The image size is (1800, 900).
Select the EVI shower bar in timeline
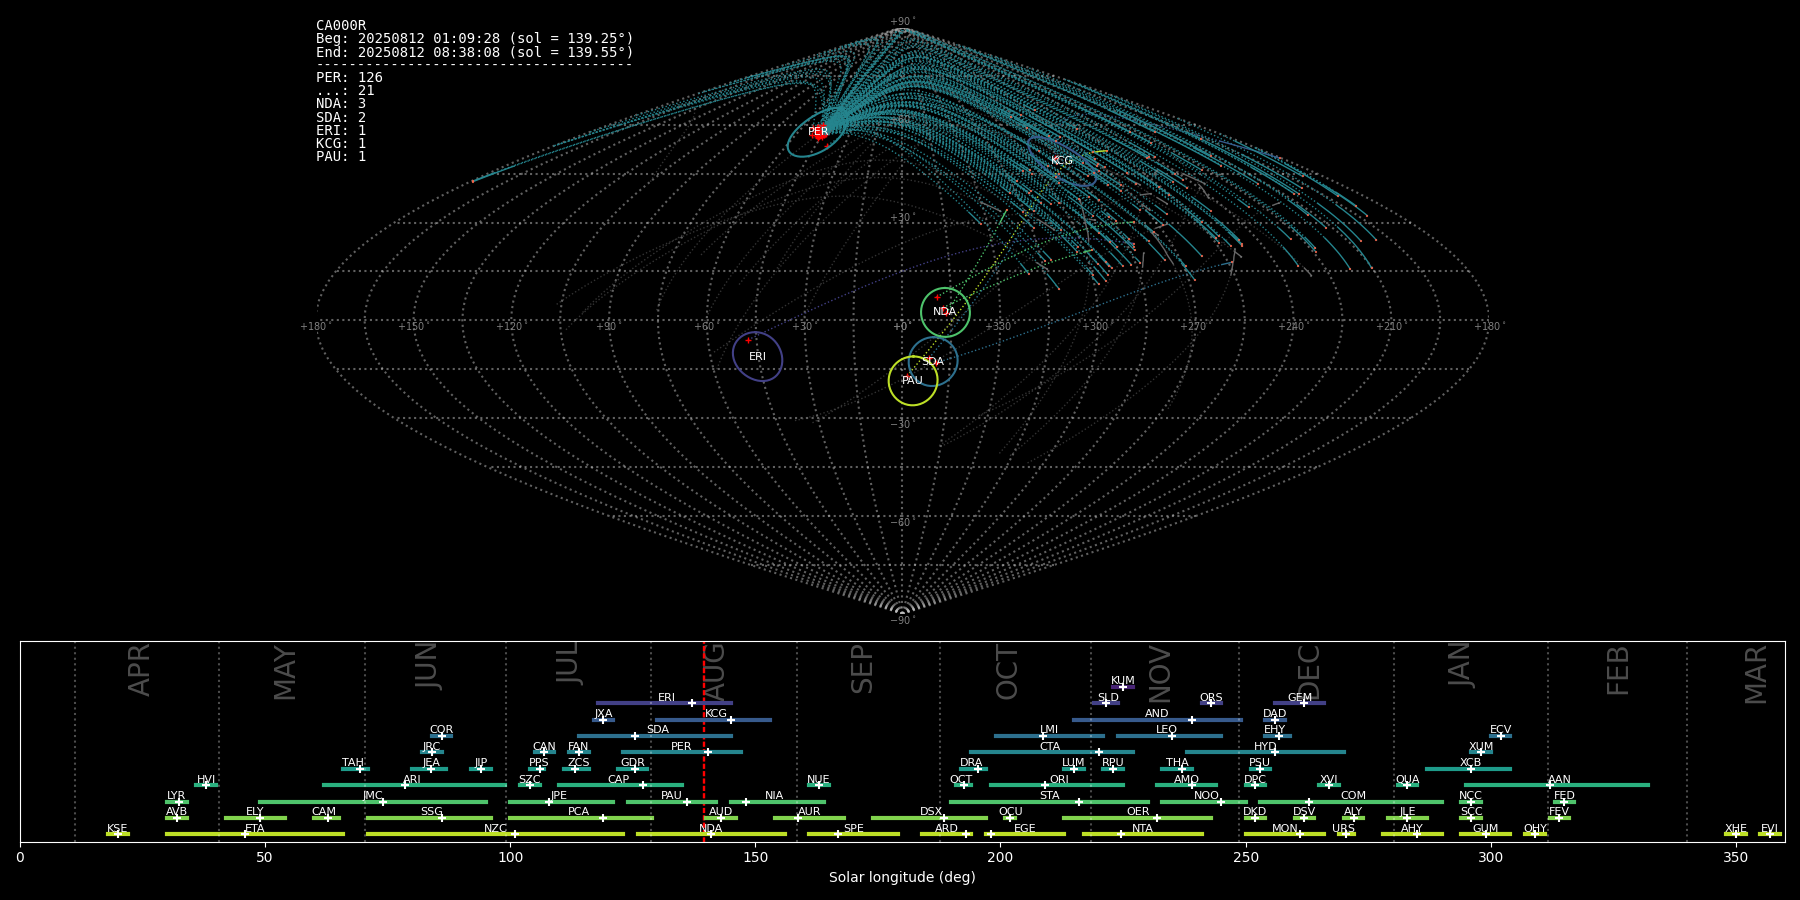[x=1770, y=834]
